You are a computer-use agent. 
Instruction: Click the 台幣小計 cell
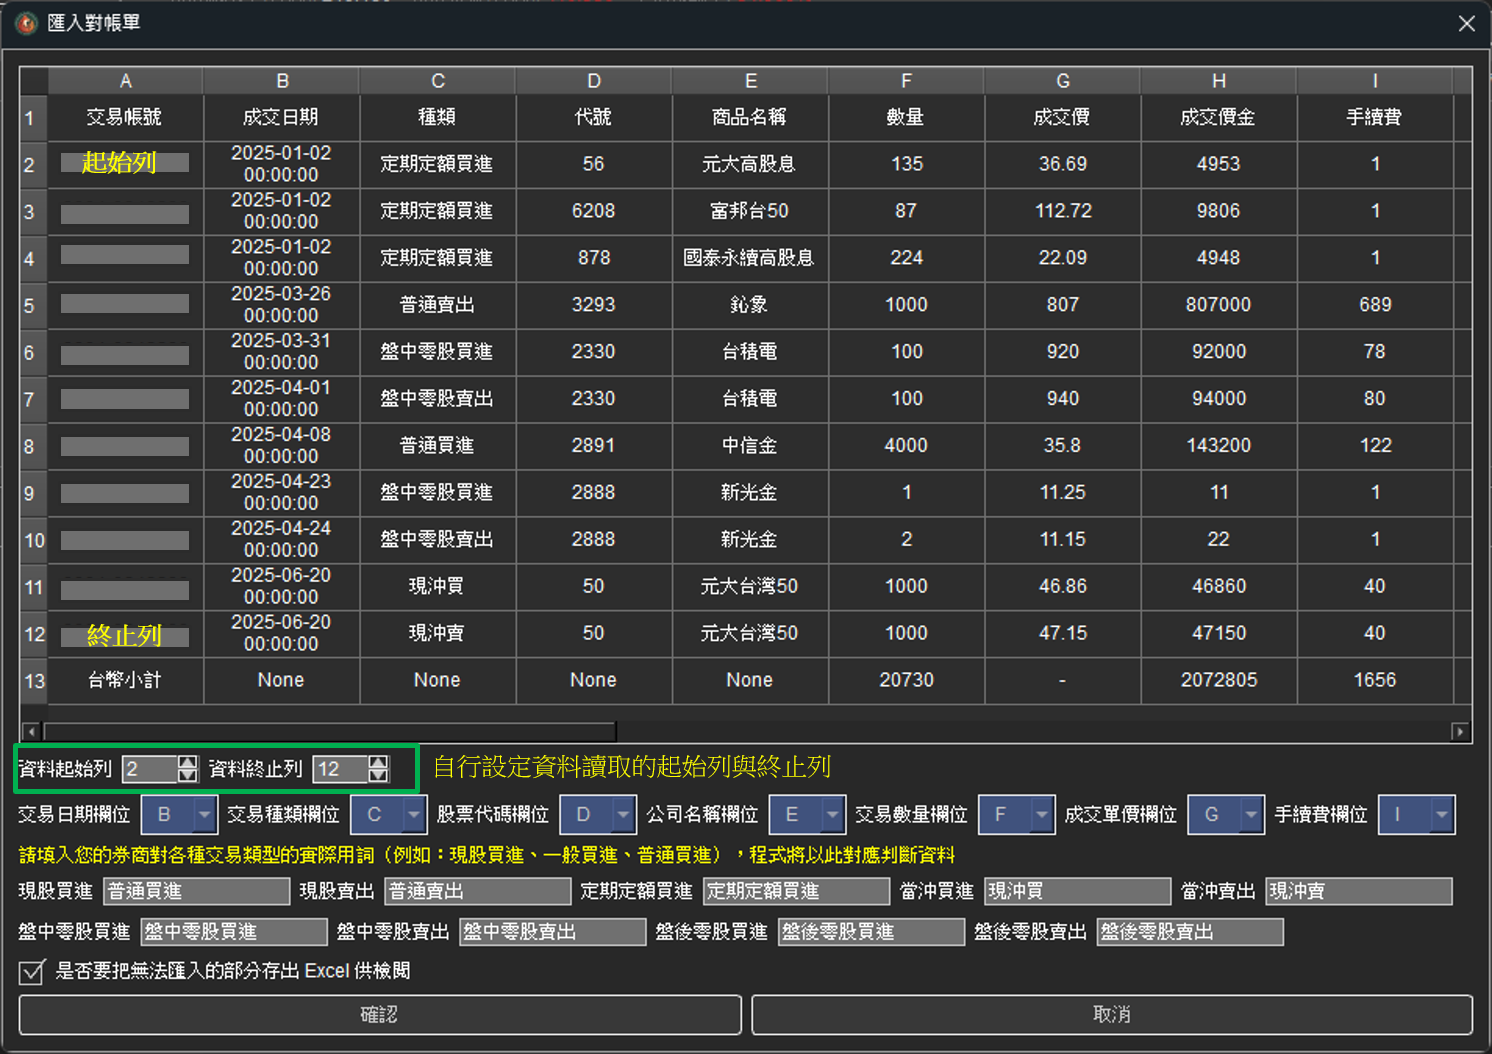(126, 681)
